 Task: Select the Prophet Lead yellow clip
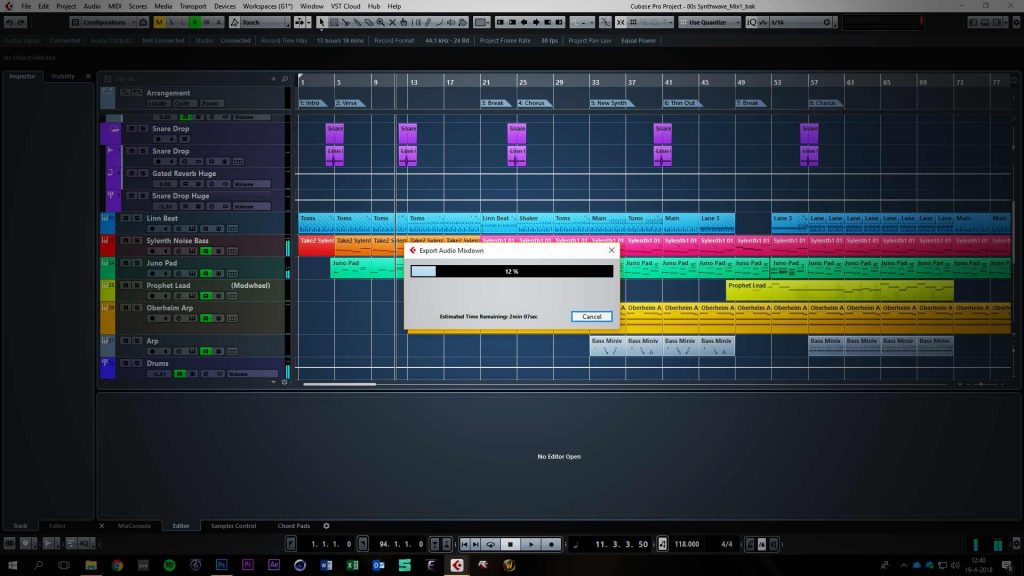840,291
